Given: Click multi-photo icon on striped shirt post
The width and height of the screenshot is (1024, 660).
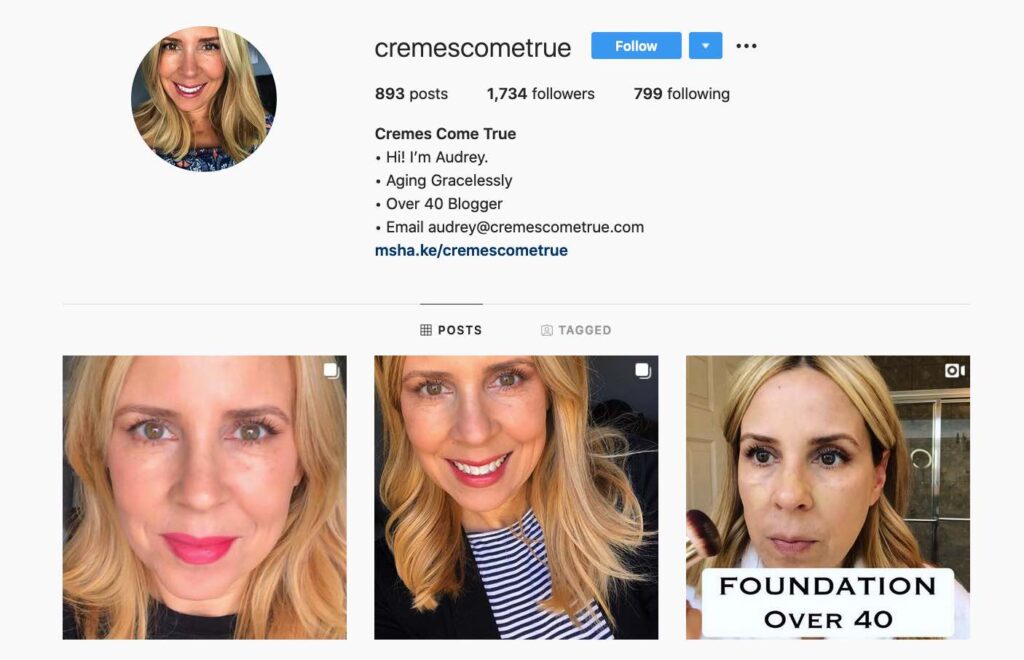Looking at the screenshot, I should pos(643,371).
